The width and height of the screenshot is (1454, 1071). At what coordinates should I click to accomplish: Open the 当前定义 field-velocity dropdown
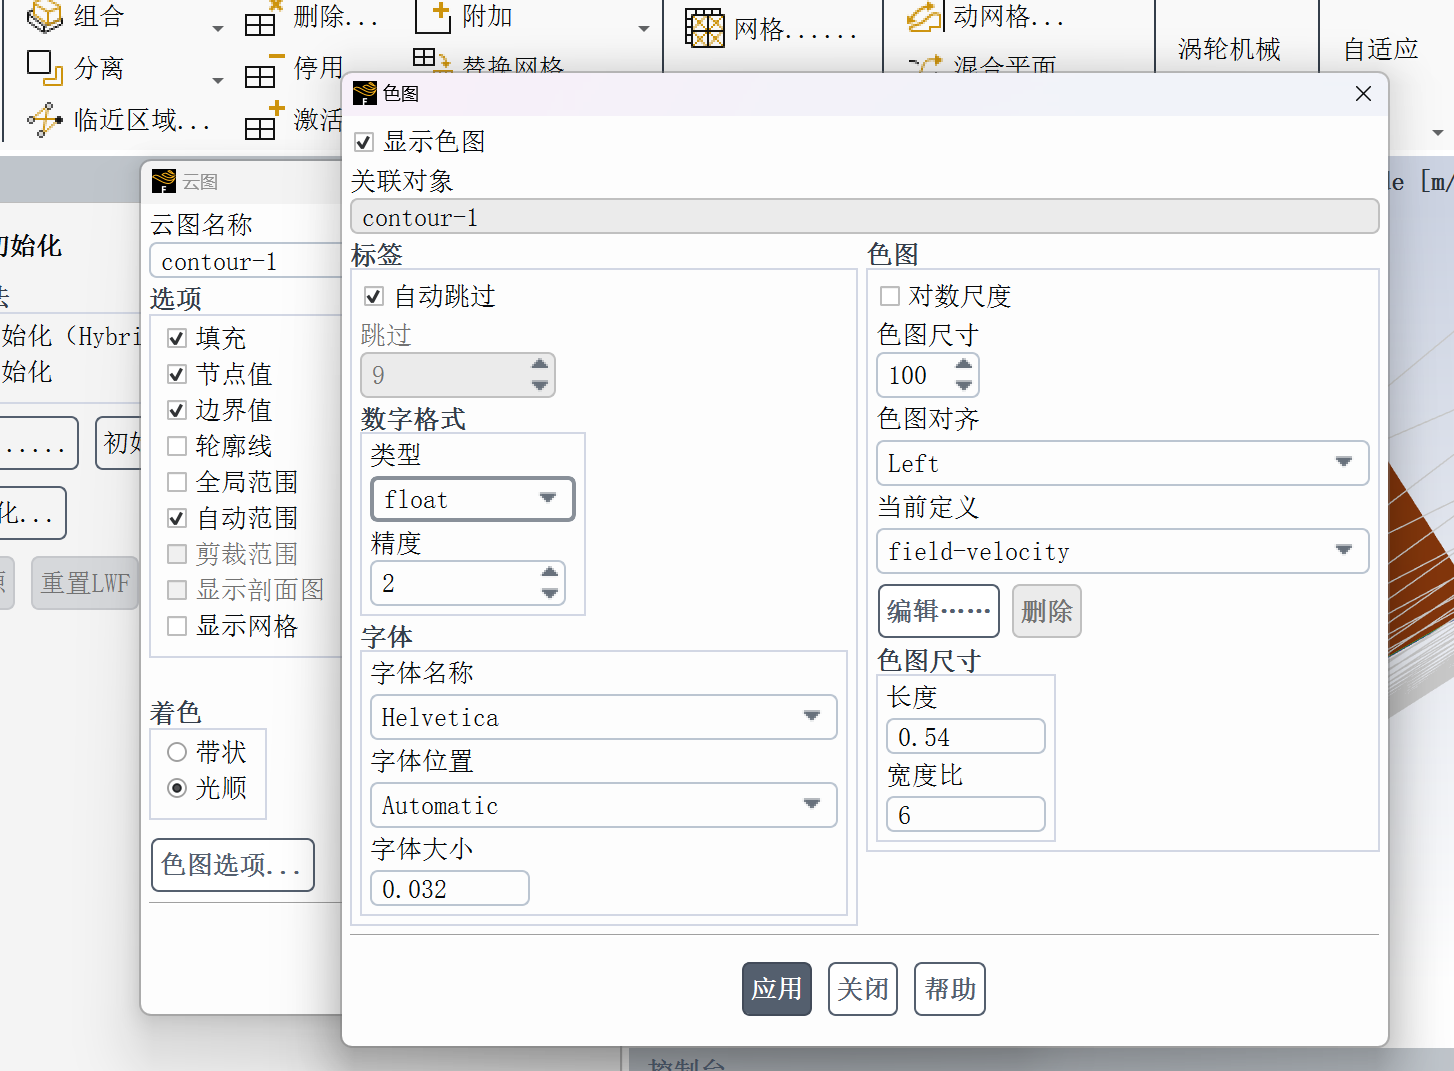click(1122, 551)
